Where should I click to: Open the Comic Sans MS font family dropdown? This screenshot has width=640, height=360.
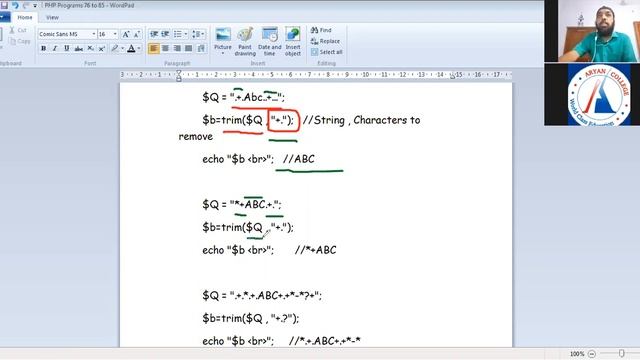tap(94, 34)
